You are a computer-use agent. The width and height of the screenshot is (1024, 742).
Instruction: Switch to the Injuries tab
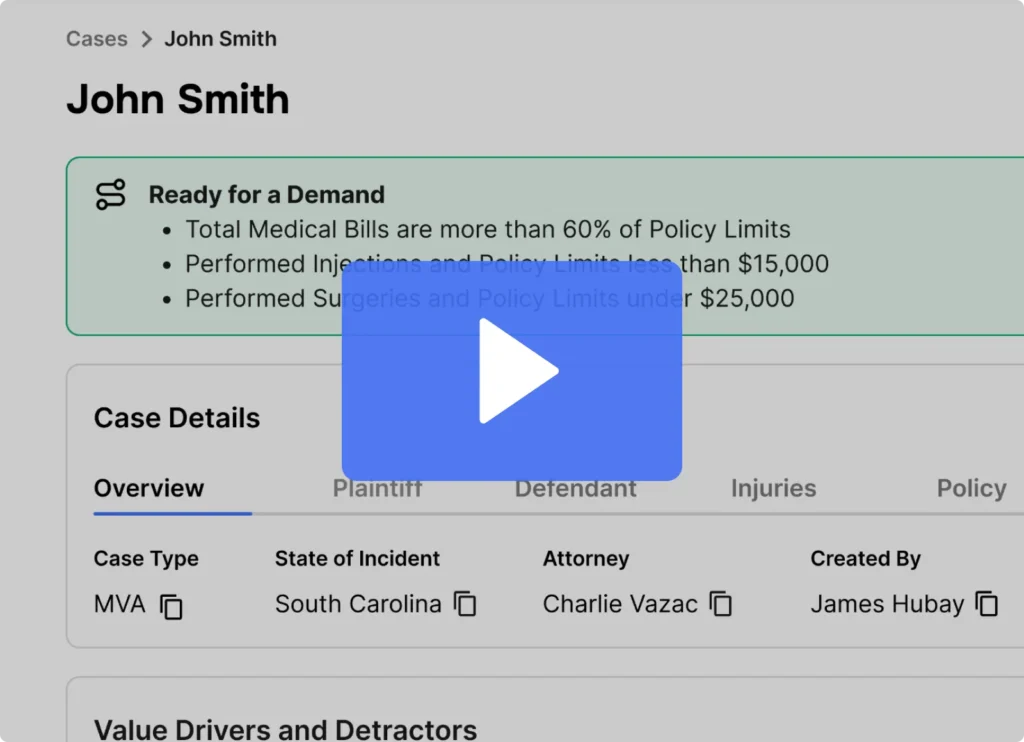773,488
